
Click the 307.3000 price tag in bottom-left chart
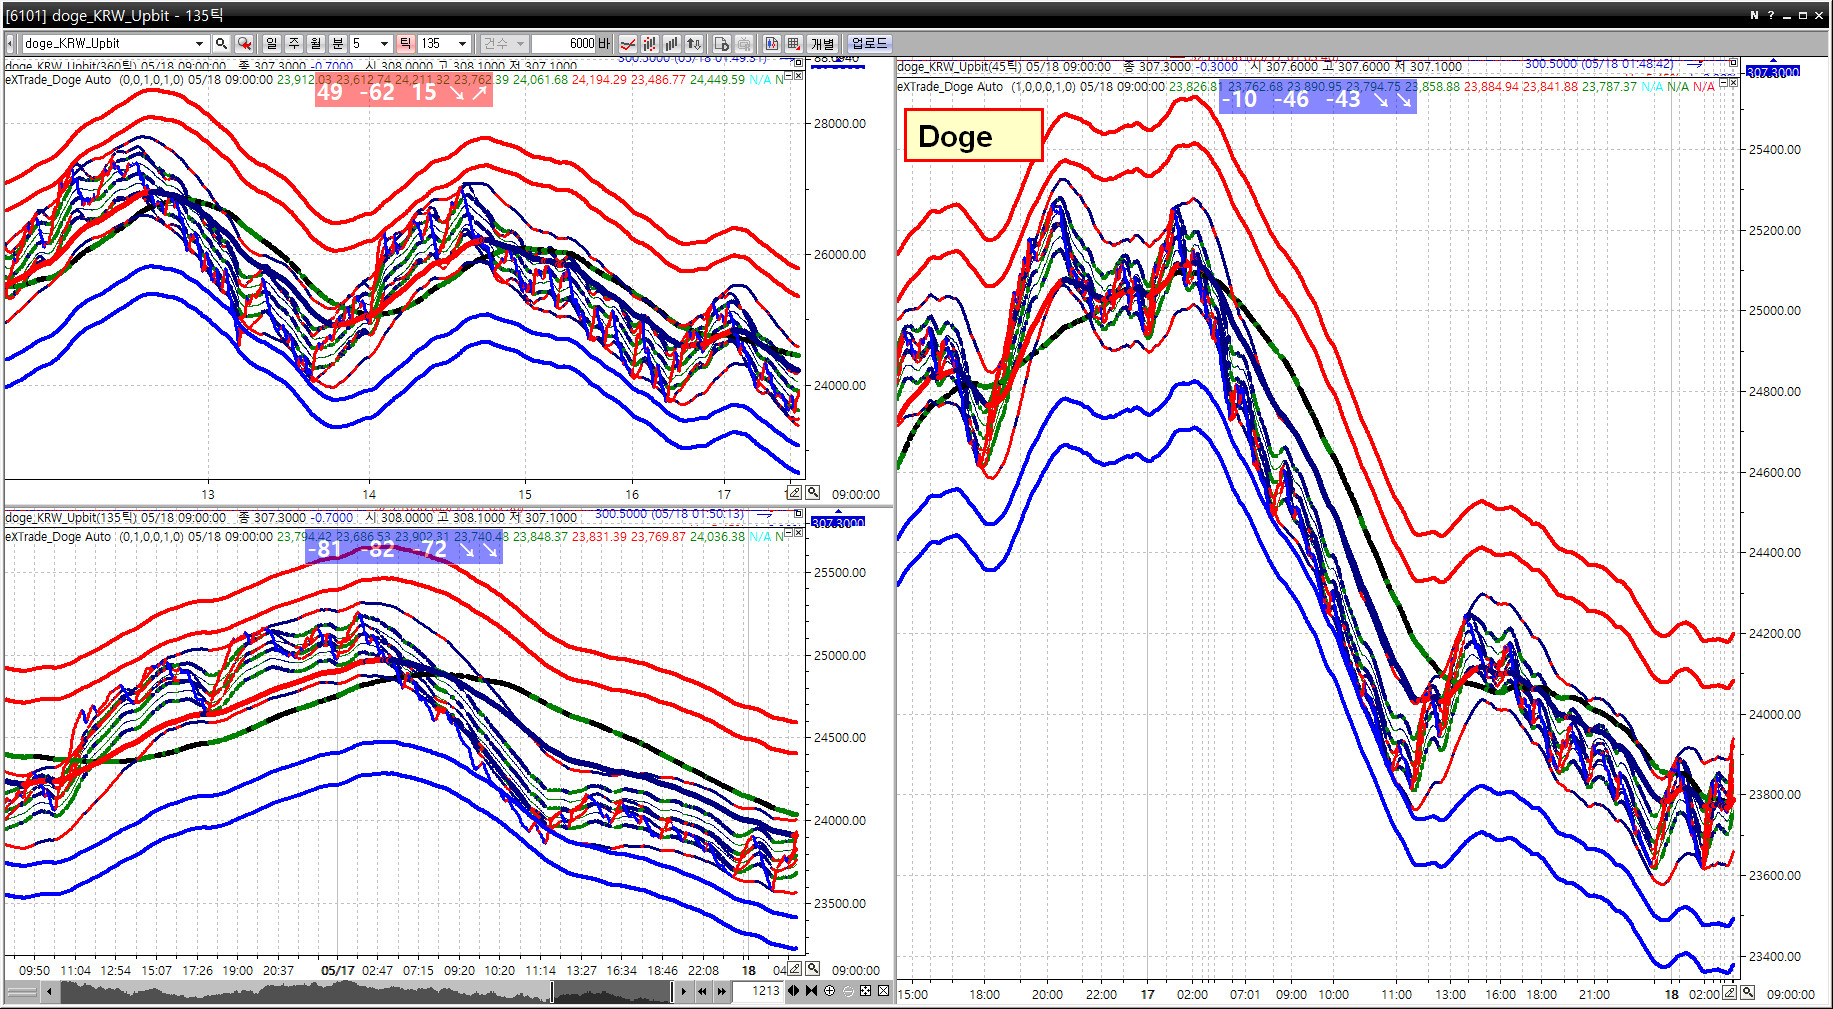[x=838, y=523]
